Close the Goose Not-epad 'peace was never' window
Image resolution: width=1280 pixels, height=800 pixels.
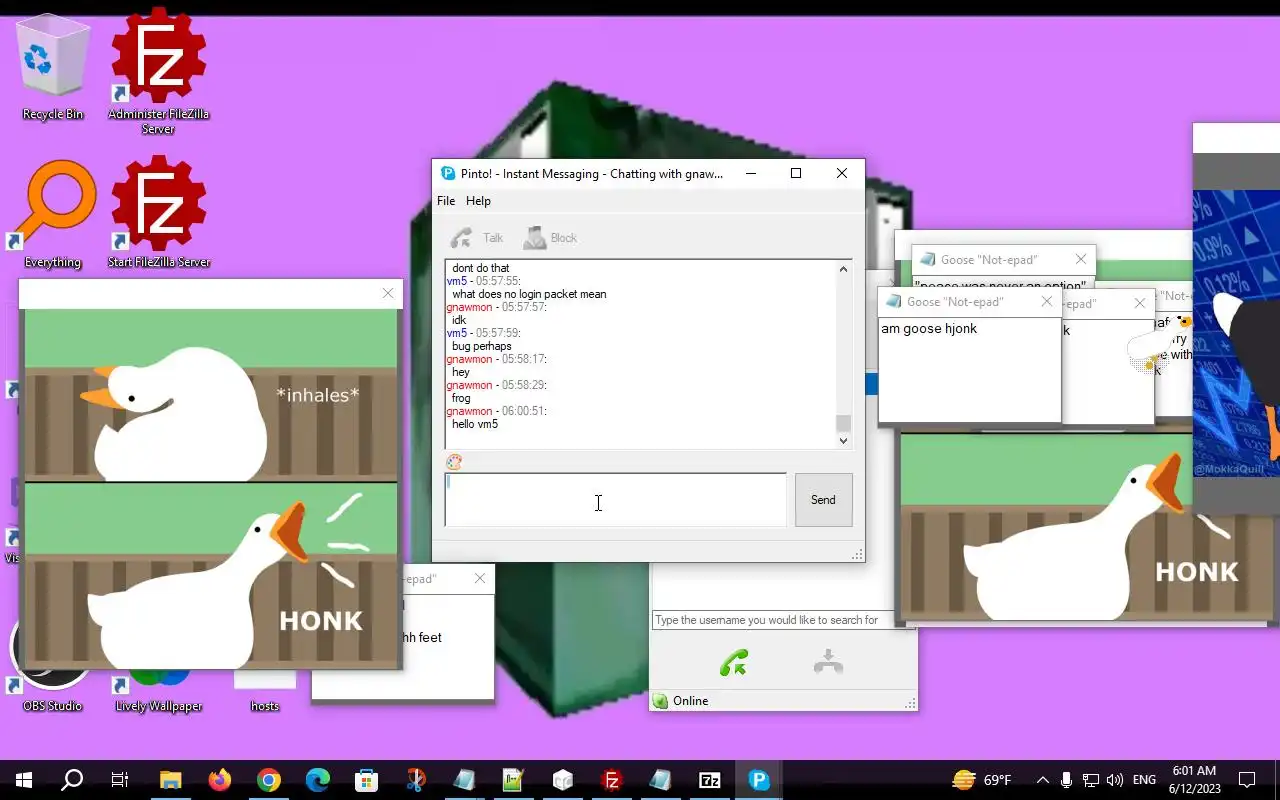(1080, 259)
